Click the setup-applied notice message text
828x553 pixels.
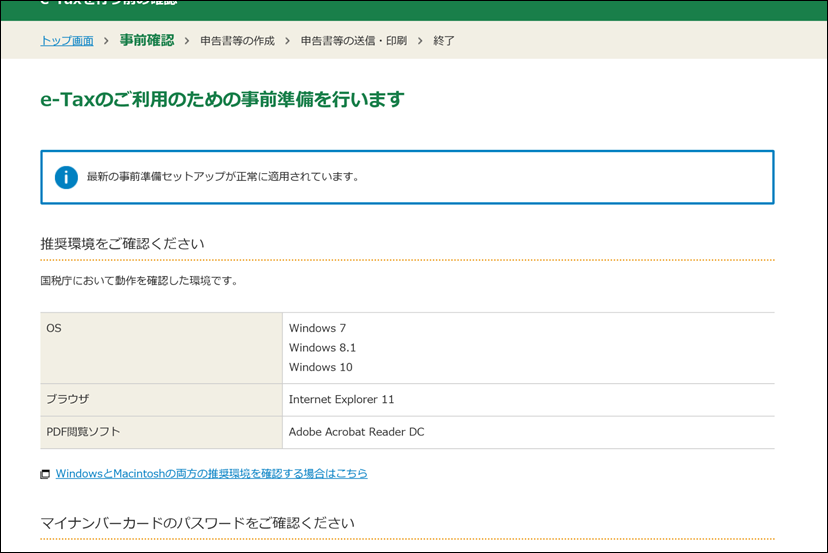(x=223, y=177)
